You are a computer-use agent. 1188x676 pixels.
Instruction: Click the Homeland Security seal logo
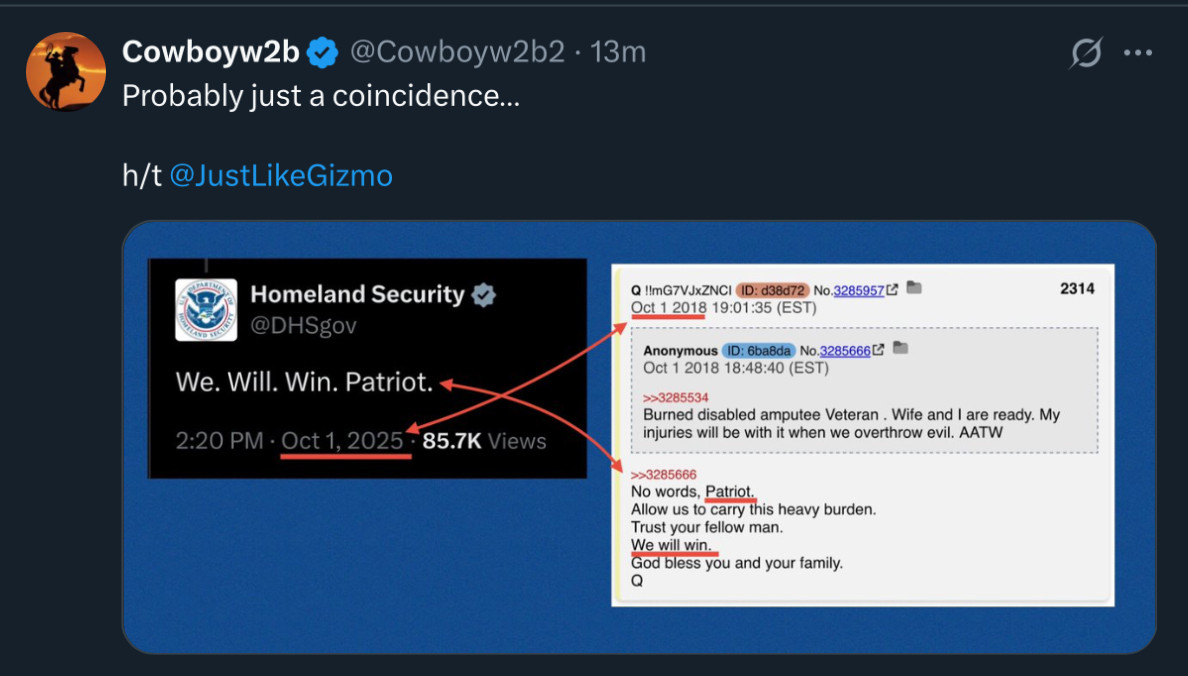[x=206, y=310]
